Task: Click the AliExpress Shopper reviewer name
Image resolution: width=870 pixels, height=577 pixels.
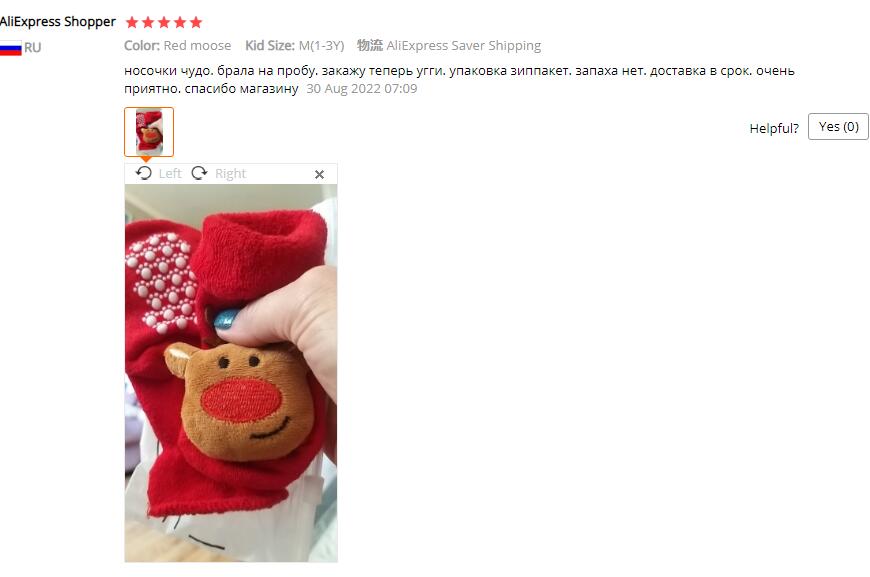Action: tap(58, 22)
